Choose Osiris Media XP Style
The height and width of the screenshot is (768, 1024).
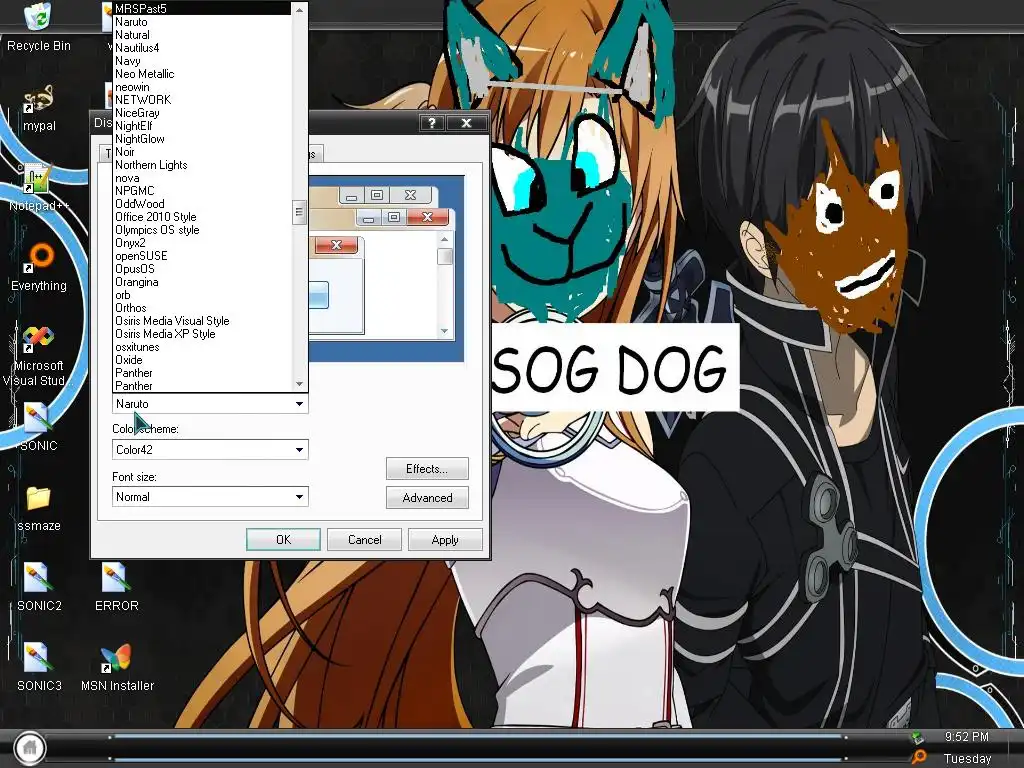[202, 334]
